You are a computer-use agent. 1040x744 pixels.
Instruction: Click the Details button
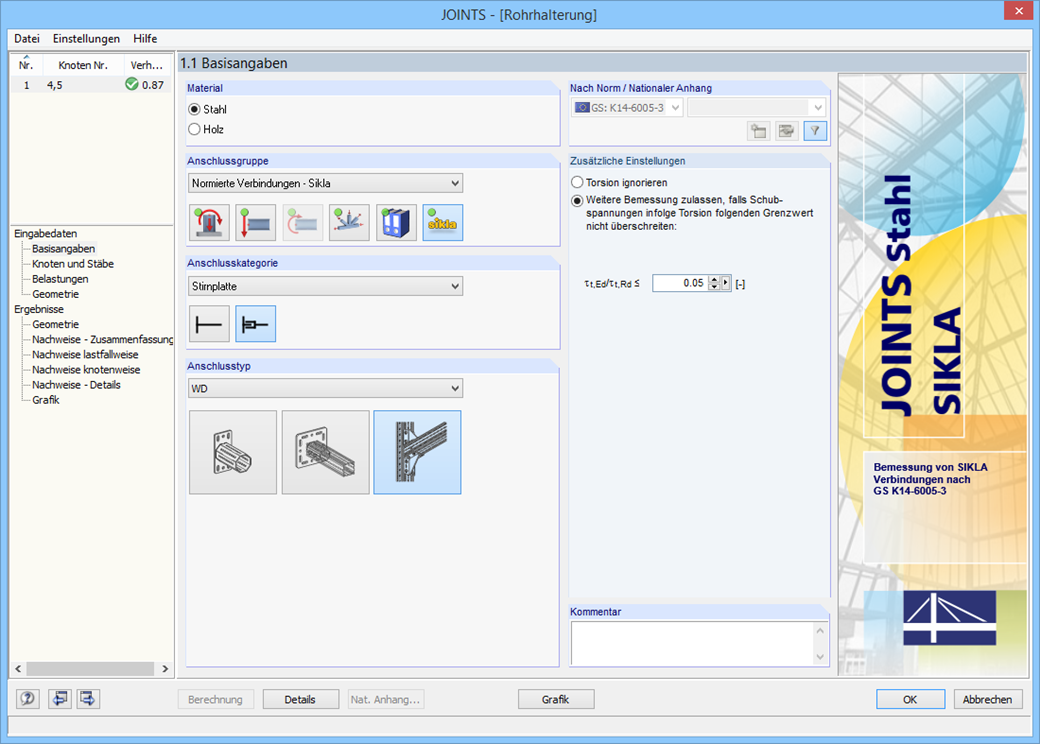[x=300, y=699]
